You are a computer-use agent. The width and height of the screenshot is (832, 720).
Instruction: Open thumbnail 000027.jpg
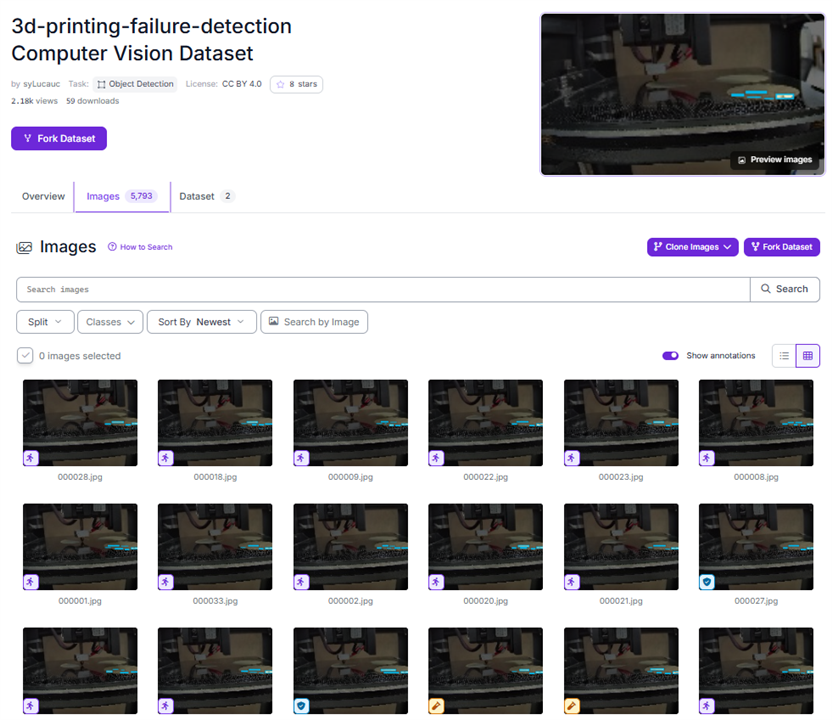coord(756,547)
